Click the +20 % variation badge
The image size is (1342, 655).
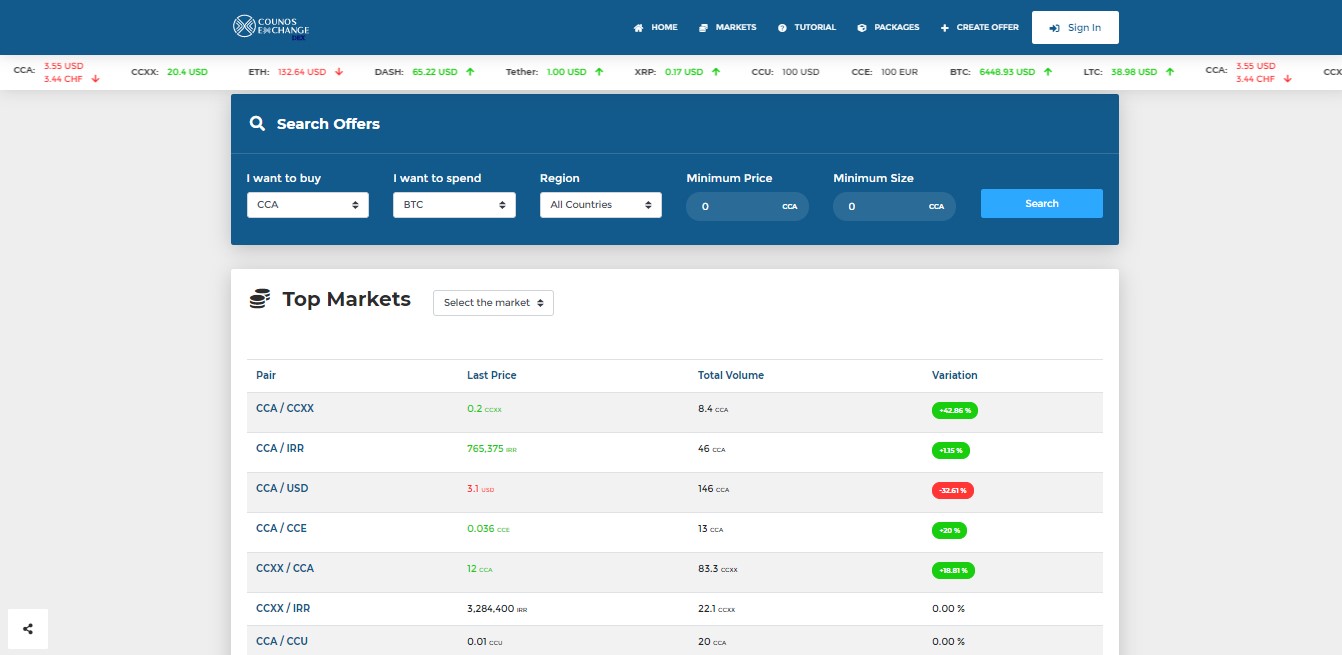tap(949, 530)
